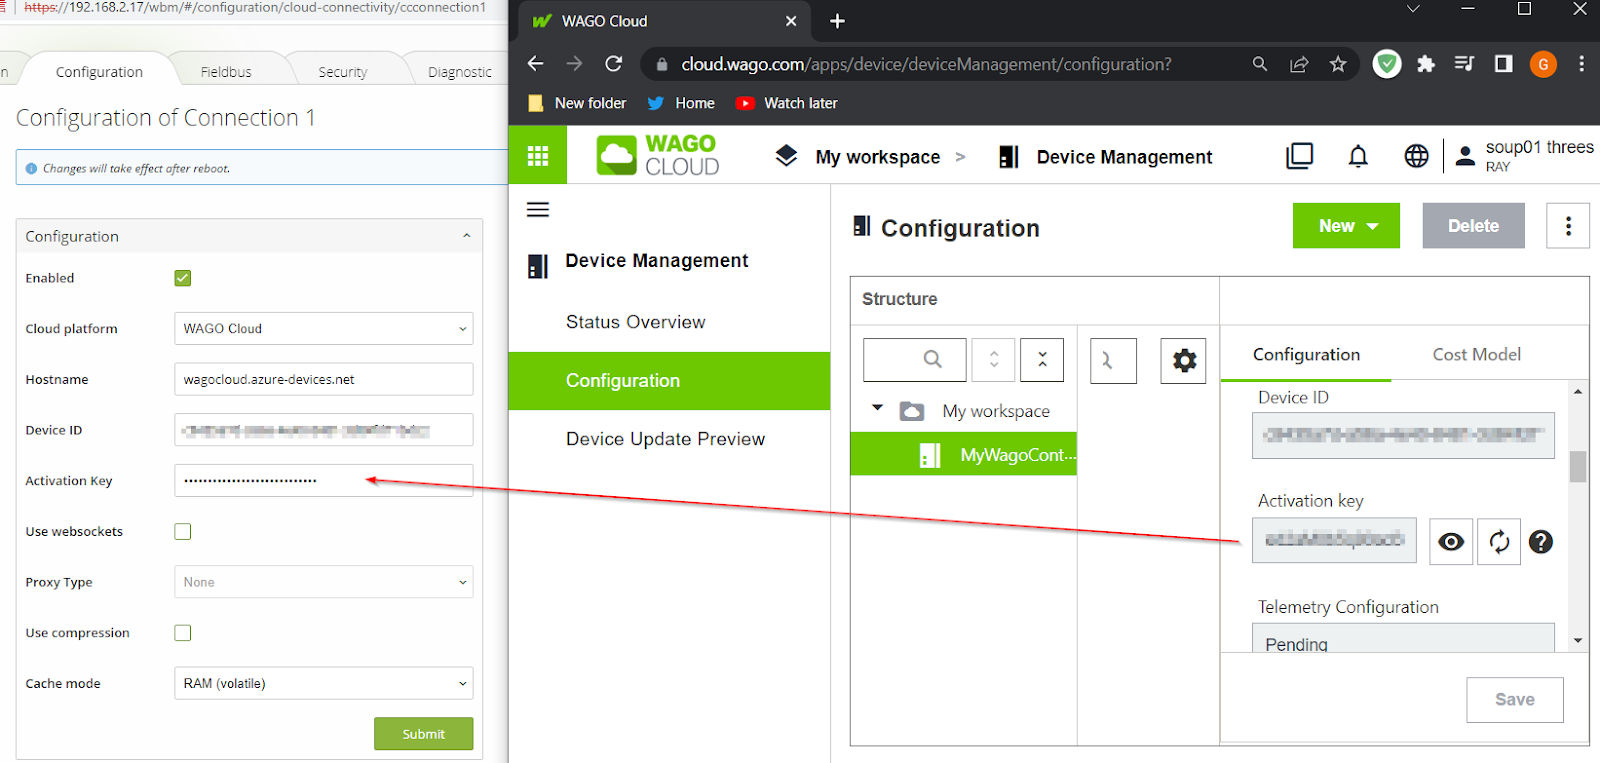
Task: Click scrollbar down arrow in device panel
Action: [1577, 641]
